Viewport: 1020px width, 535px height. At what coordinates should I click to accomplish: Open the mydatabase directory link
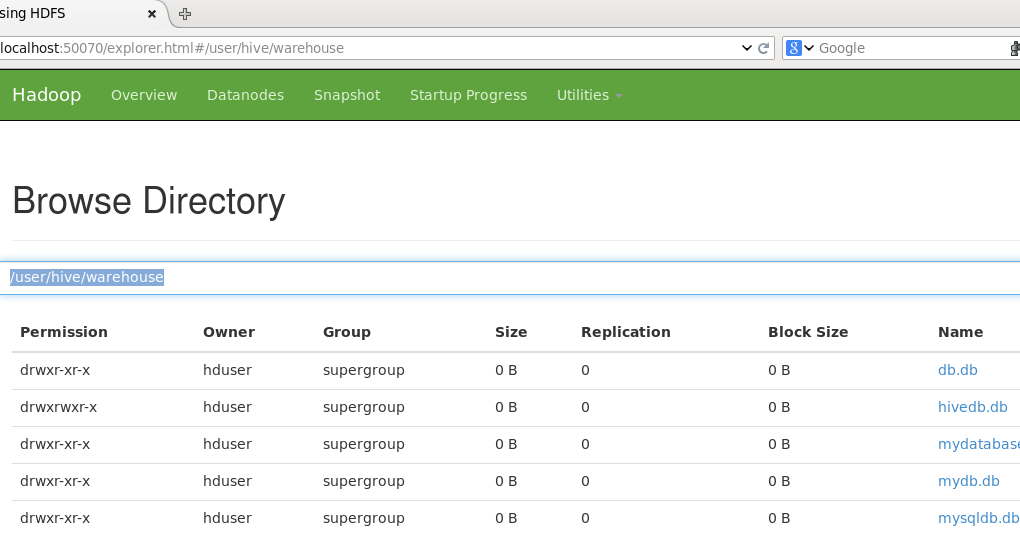(x=979, y=445)
